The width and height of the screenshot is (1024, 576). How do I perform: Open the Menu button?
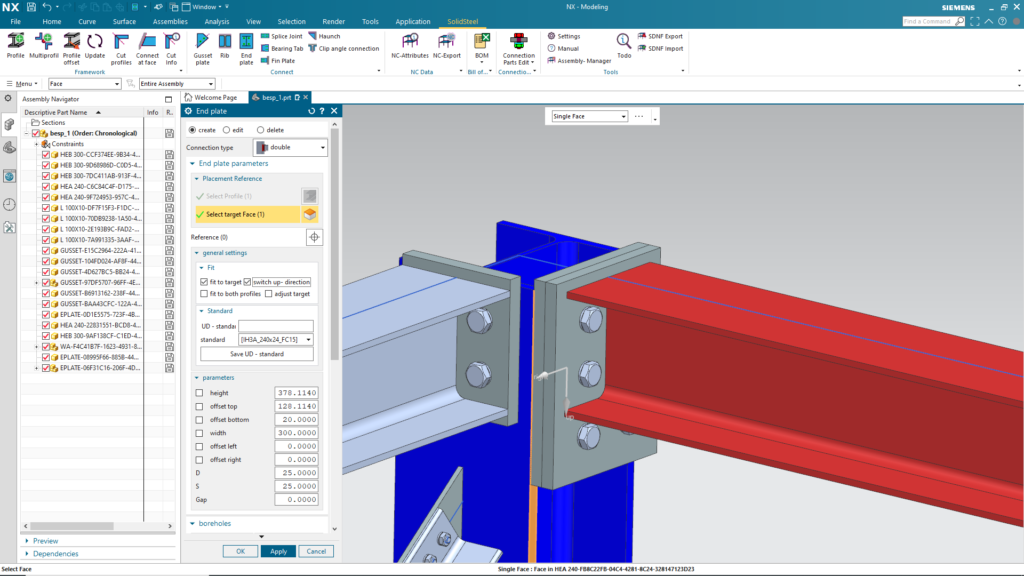tap(22, 84)
